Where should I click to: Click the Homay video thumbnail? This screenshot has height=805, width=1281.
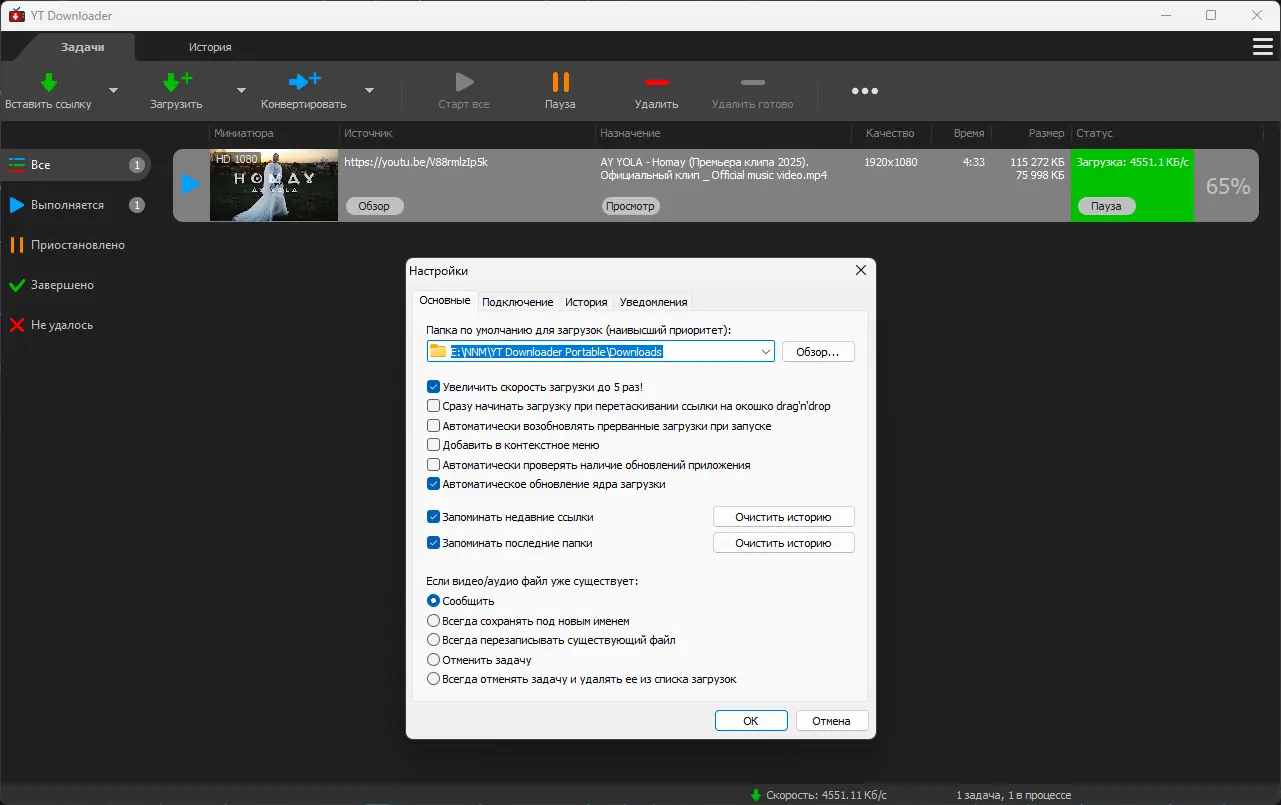click(274, 185)
